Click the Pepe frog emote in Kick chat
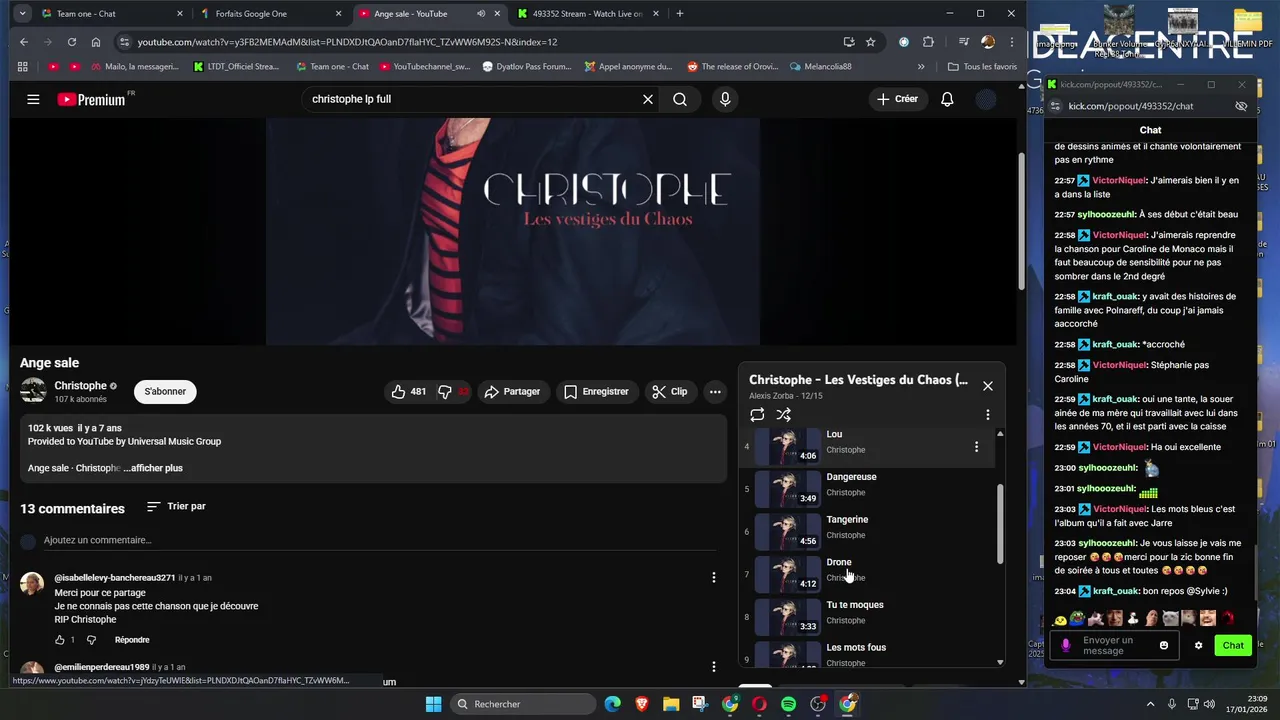Image resolution: width=1280 pixels, height=720 pixels. click(1077, 618)
